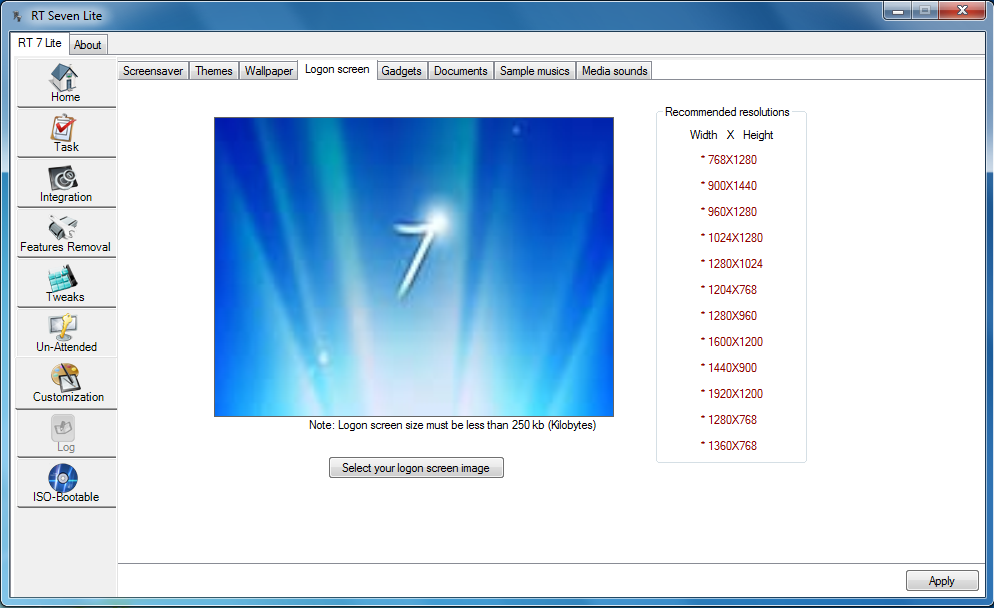This screenshot has width=994, height=608.
Task: Select the Logon screen tab
Action: pos(337,69)
